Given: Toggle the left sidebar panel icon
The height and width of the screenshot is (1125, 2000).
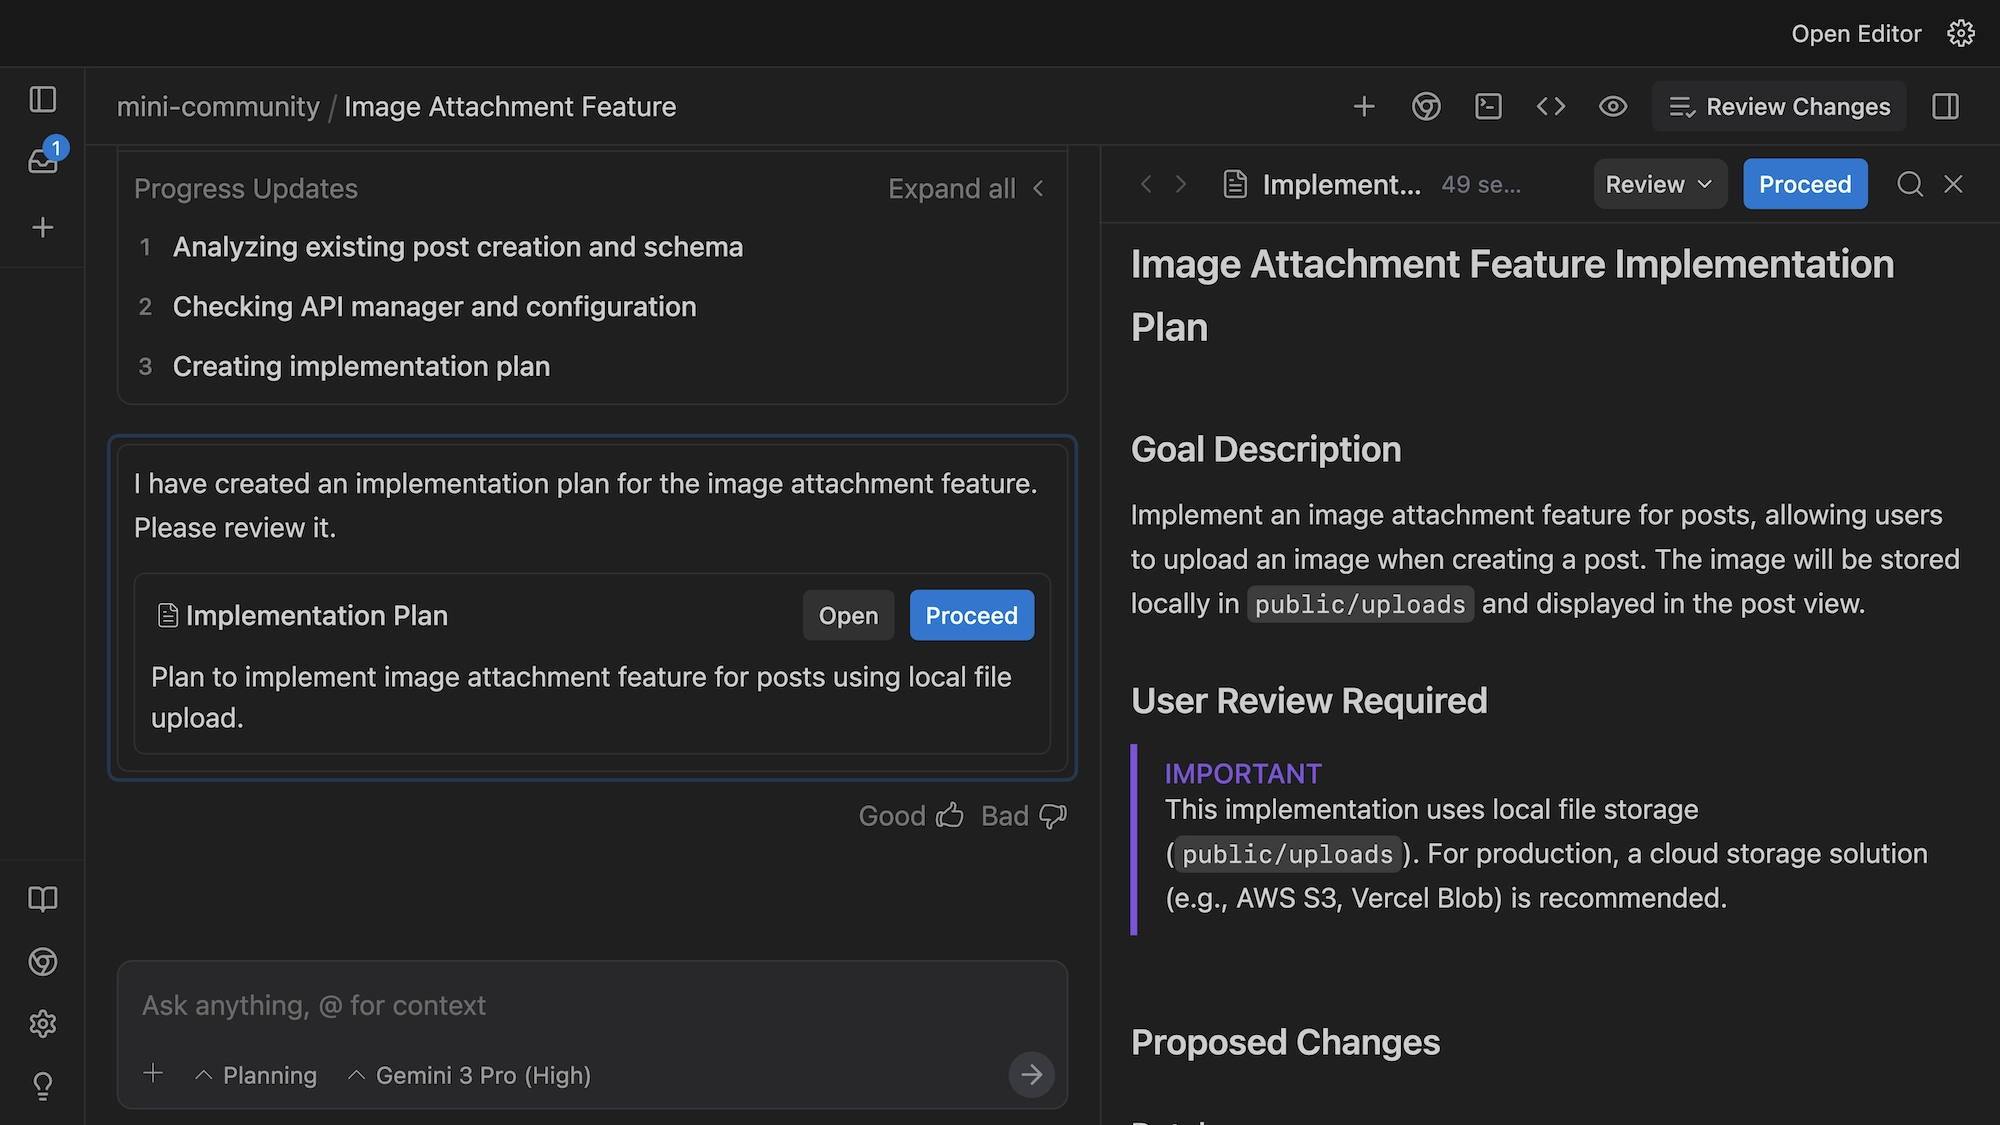Looking at the screenshot, I should [43, 99].
